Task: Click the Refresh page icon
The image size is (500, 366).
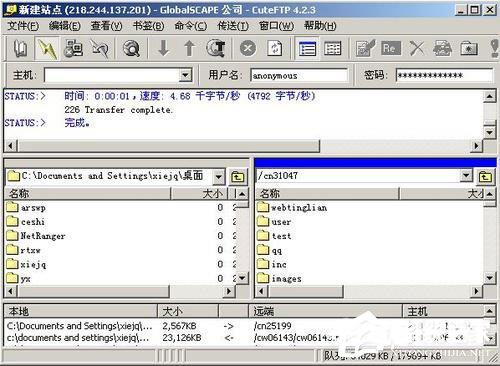Action: click(275, 49)
